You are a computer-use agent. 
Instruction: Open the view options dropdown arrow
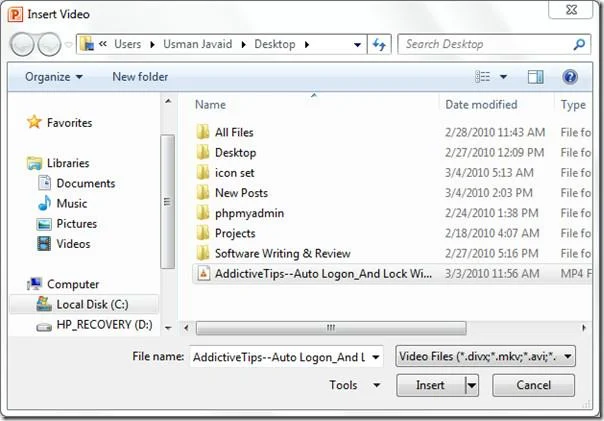pyautogui.click(x=503, y=77)
